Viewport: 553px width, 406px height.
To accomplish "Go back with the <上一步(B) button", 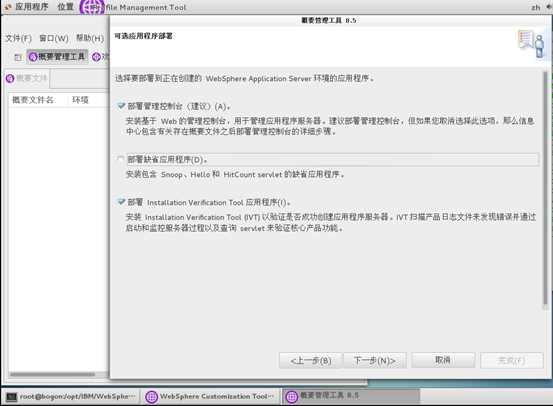I will [x=310, y=360].
